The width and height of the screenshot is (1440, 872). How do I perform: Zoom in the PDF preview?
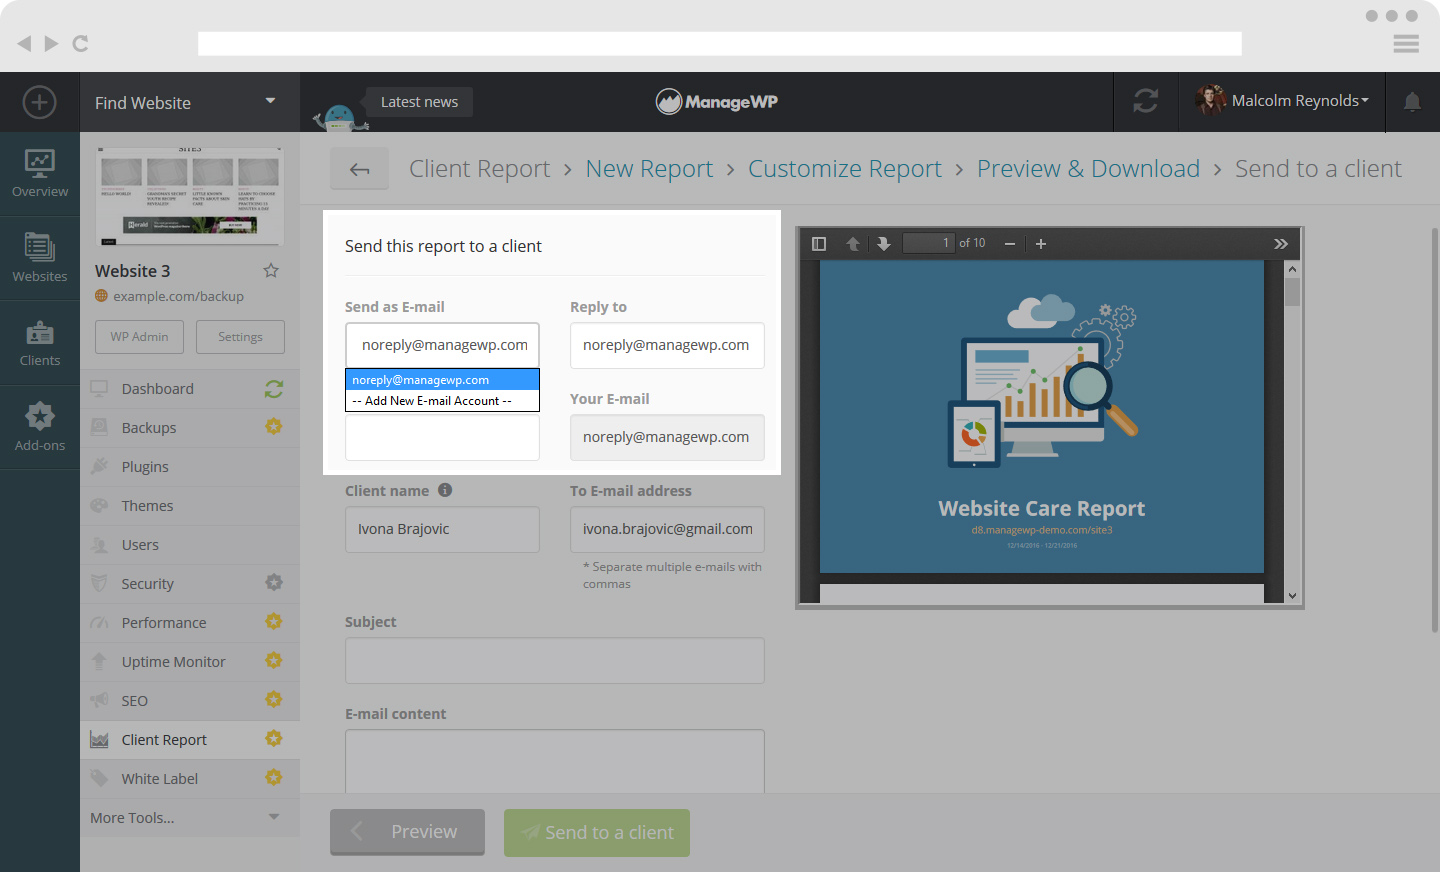click(x=1041, y=243)
